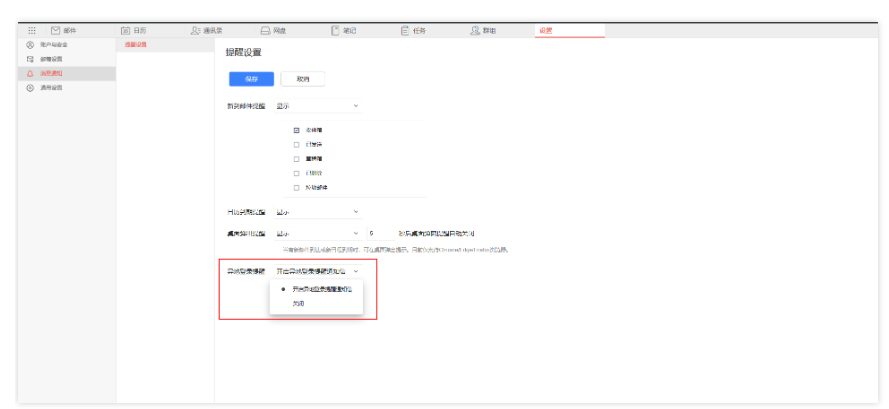The height and width of the screenshot is (409, 889).
Task: Open the 任务 tasks tab
Action: coord(413,31)
